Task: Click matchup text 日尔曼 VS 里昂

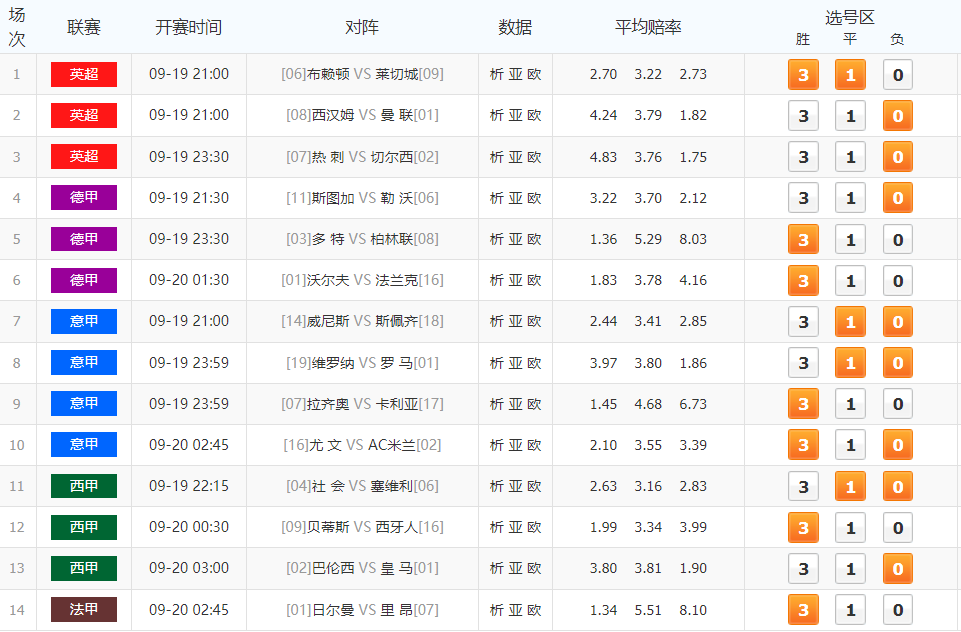Action: [x=362, y=610]
